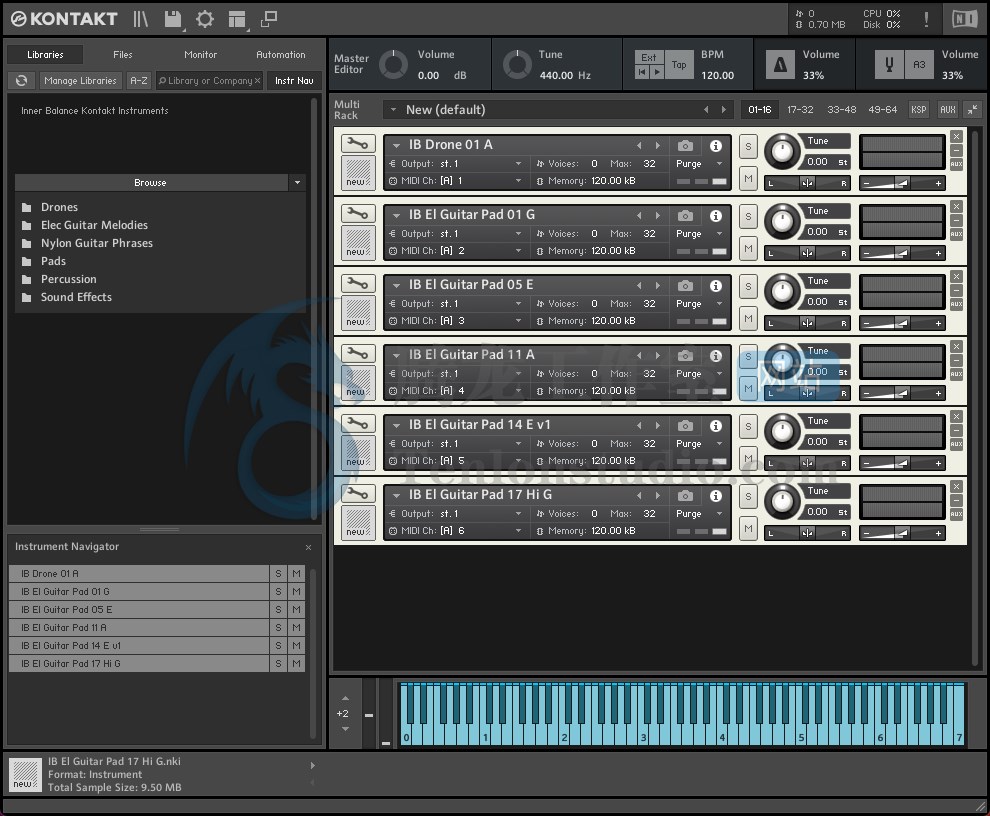Switch to the Files tab
Screen dimensions: 990x816
coord(122,54)
